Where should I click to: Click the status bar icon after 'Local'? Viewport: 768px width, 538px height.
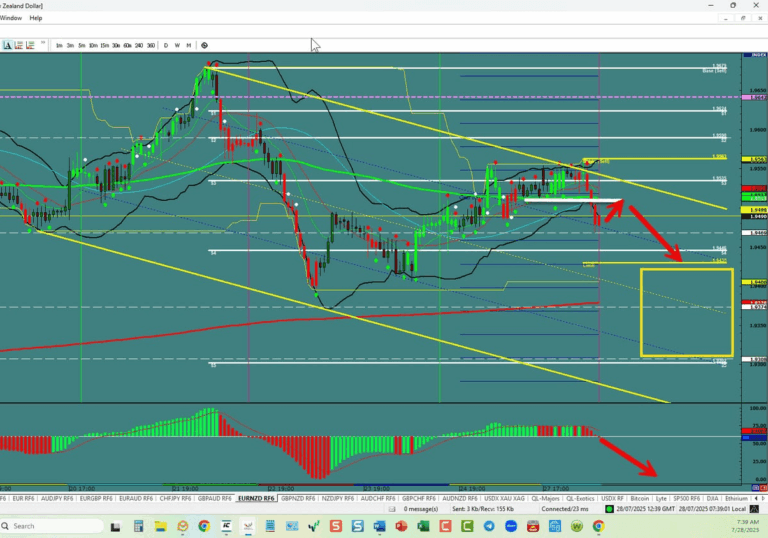tap(754, 509)
